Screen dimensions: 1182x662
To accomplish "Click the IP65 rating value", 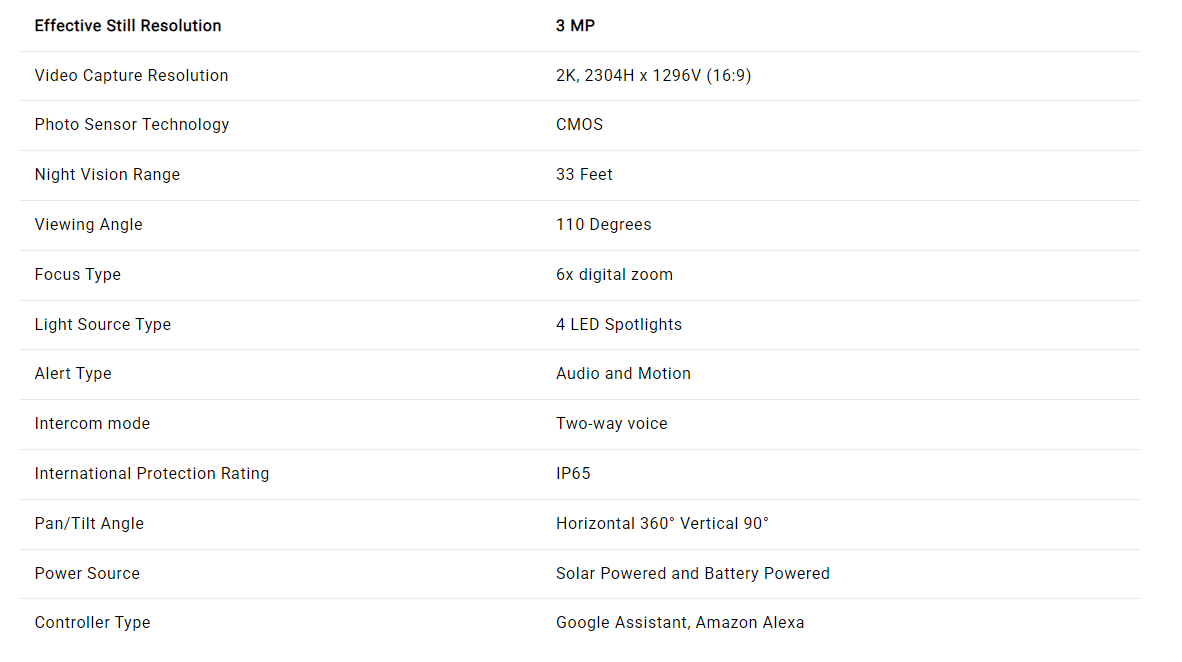I will 573,474.
